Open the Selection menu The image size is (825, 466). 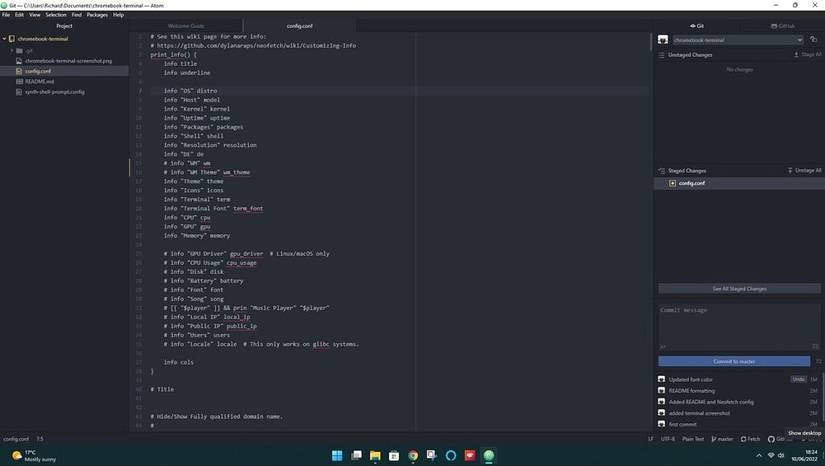56,15
